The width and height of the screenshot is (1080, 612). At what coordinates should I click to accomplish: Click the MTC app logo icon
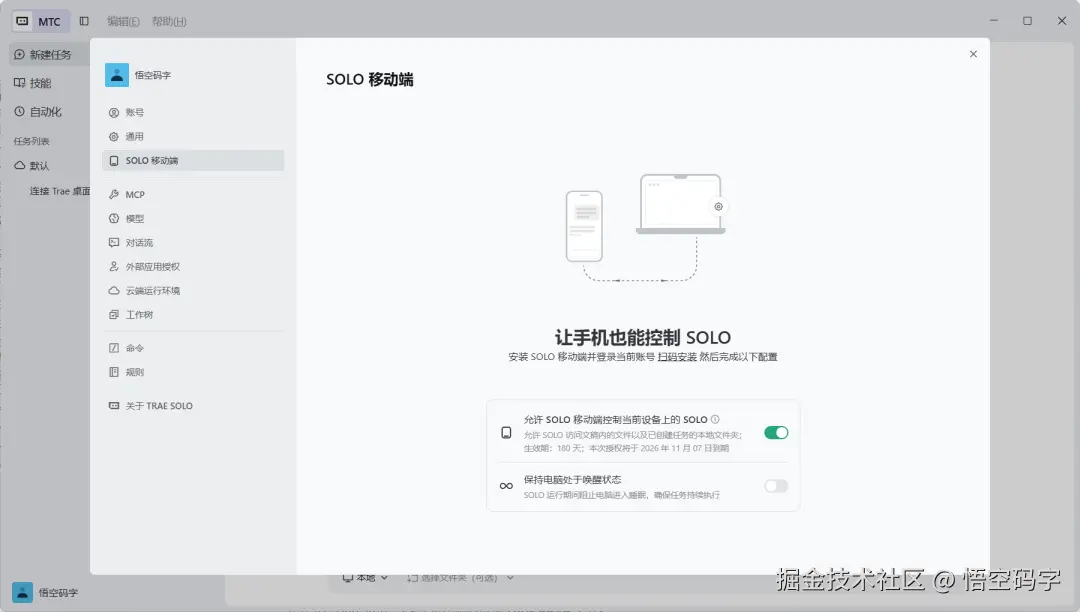click(x=22, y=21)
